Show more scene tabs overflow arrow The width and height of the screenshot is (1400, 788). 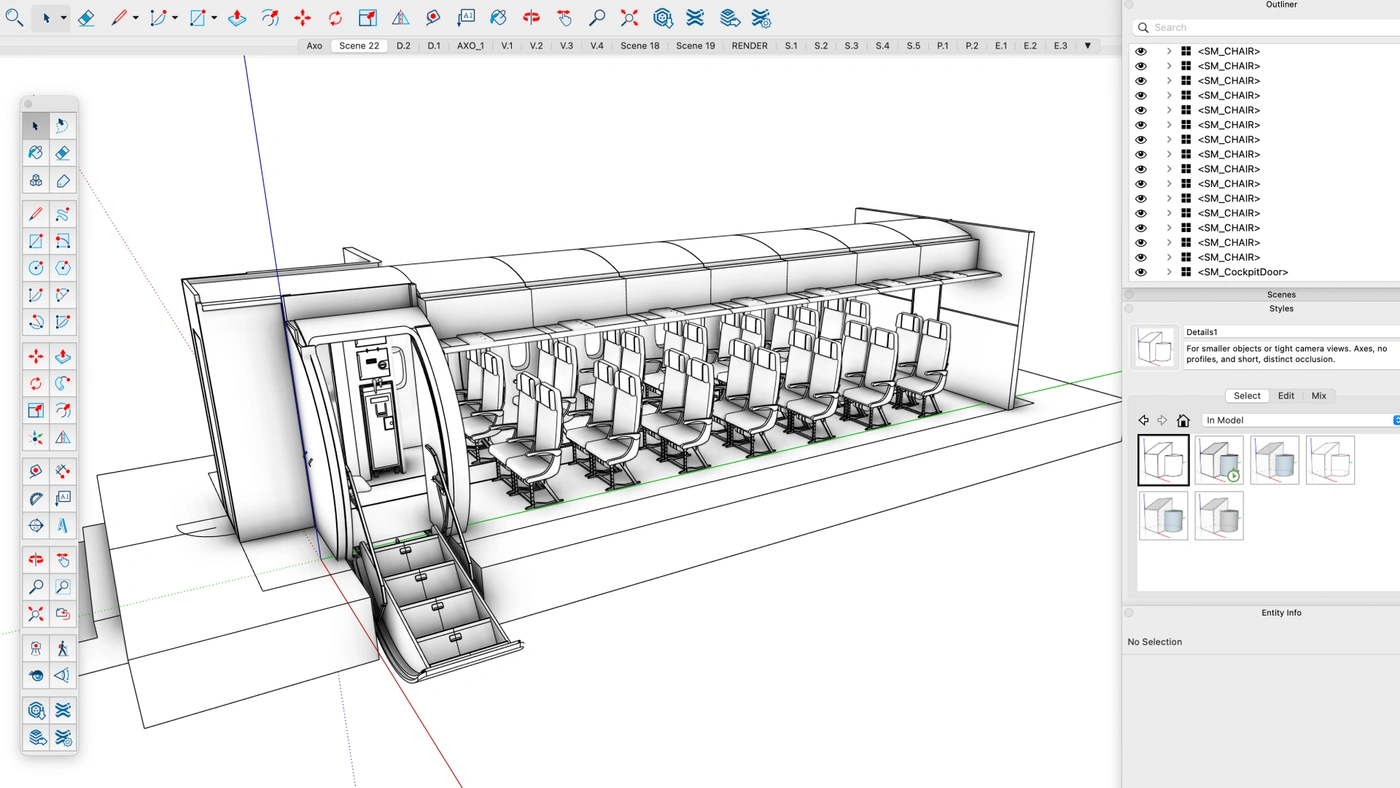1088,46
